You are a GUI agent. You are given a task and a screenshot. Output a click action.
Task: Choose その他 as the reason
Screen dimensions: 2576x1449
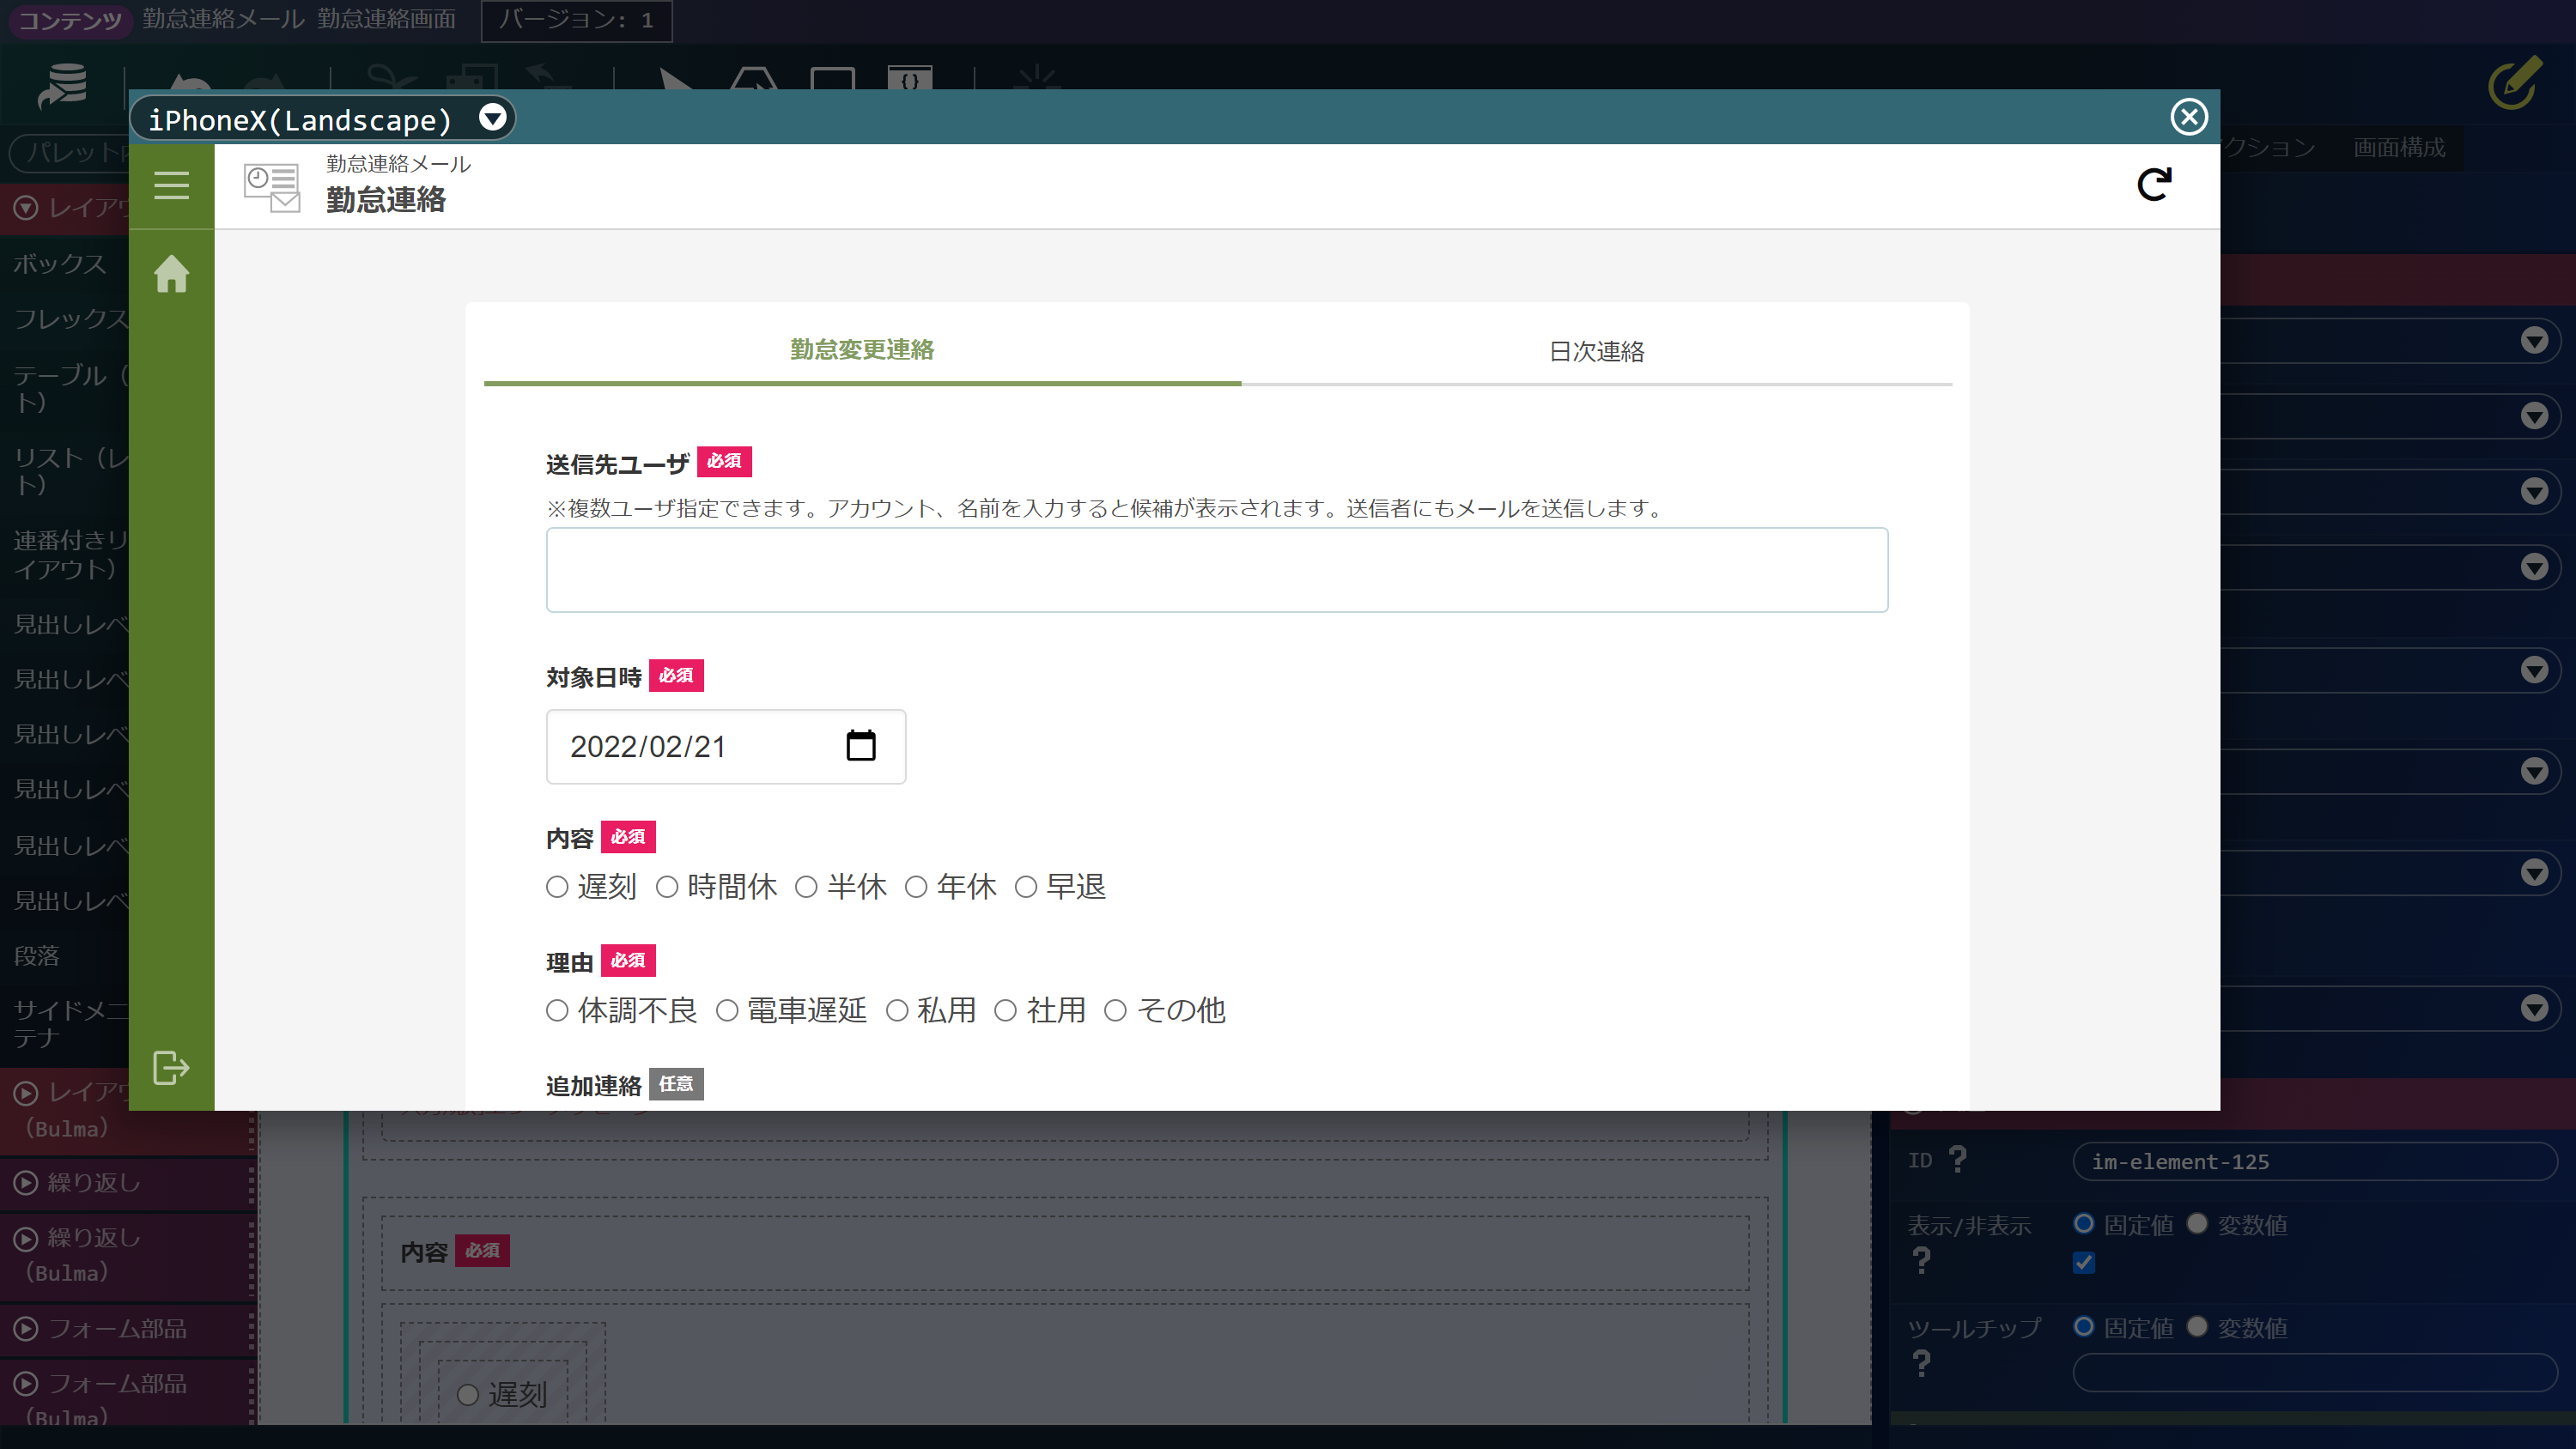point(1115,1011)
